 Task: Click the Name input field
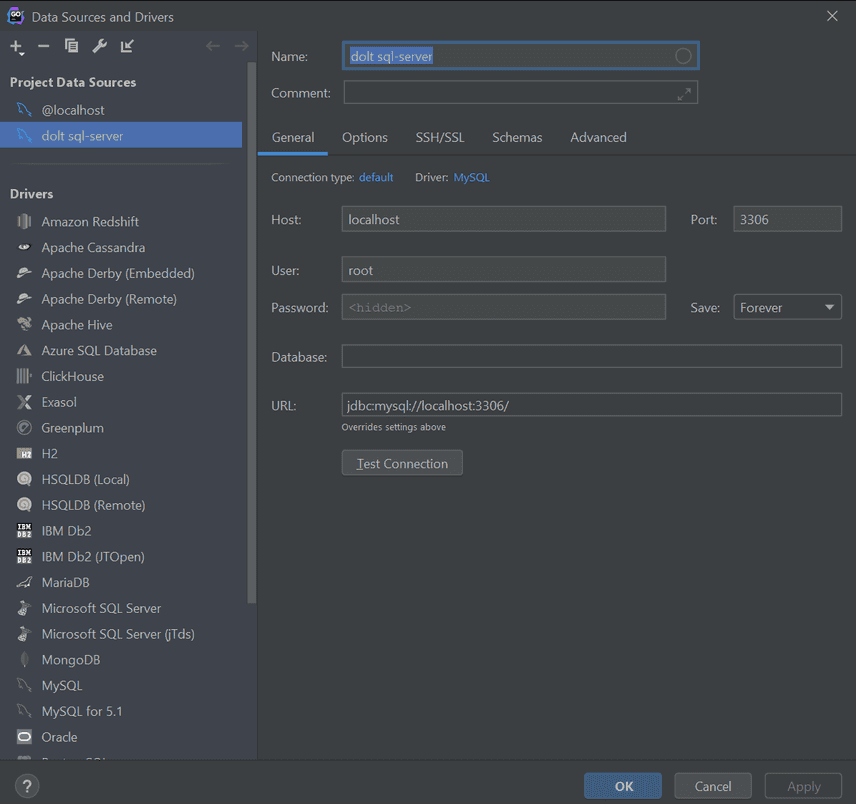pos(520,56)
